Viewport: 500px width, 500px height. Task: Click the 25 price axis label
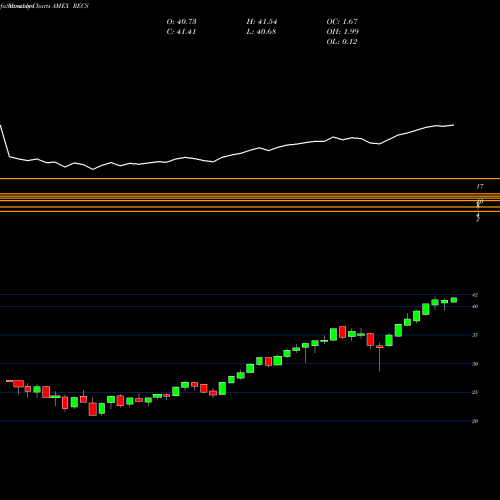475,392
